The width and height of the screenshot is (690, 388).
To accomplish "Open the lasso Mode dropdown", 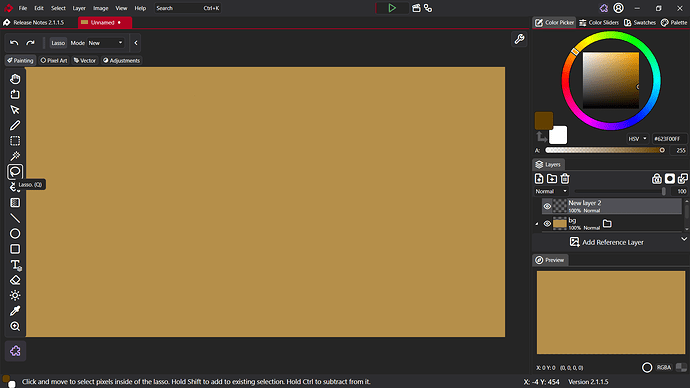I will [x=105, y=43].
